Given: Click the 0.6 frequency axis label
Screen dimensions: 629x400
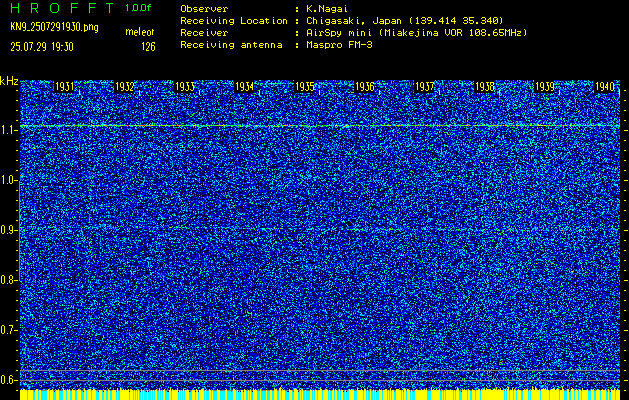Looking at the screenshot, I should (x=7, y=380).
